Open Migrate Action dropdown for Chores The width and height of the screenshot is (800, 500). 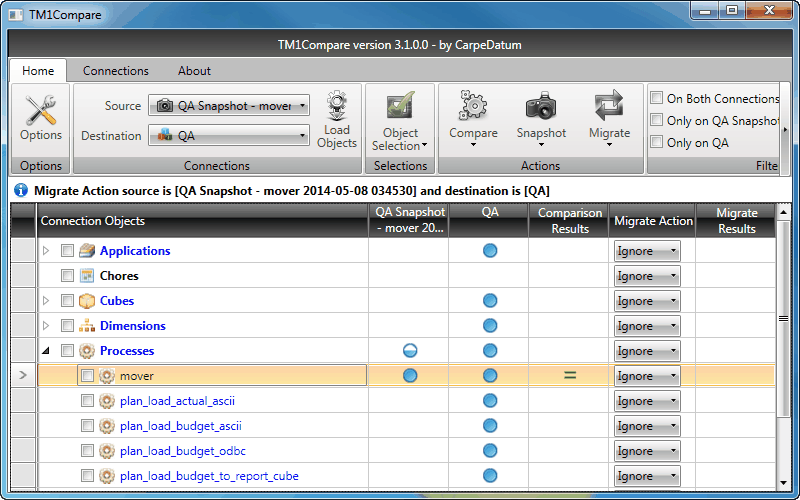pyautogui.click(x=647, y=276)
